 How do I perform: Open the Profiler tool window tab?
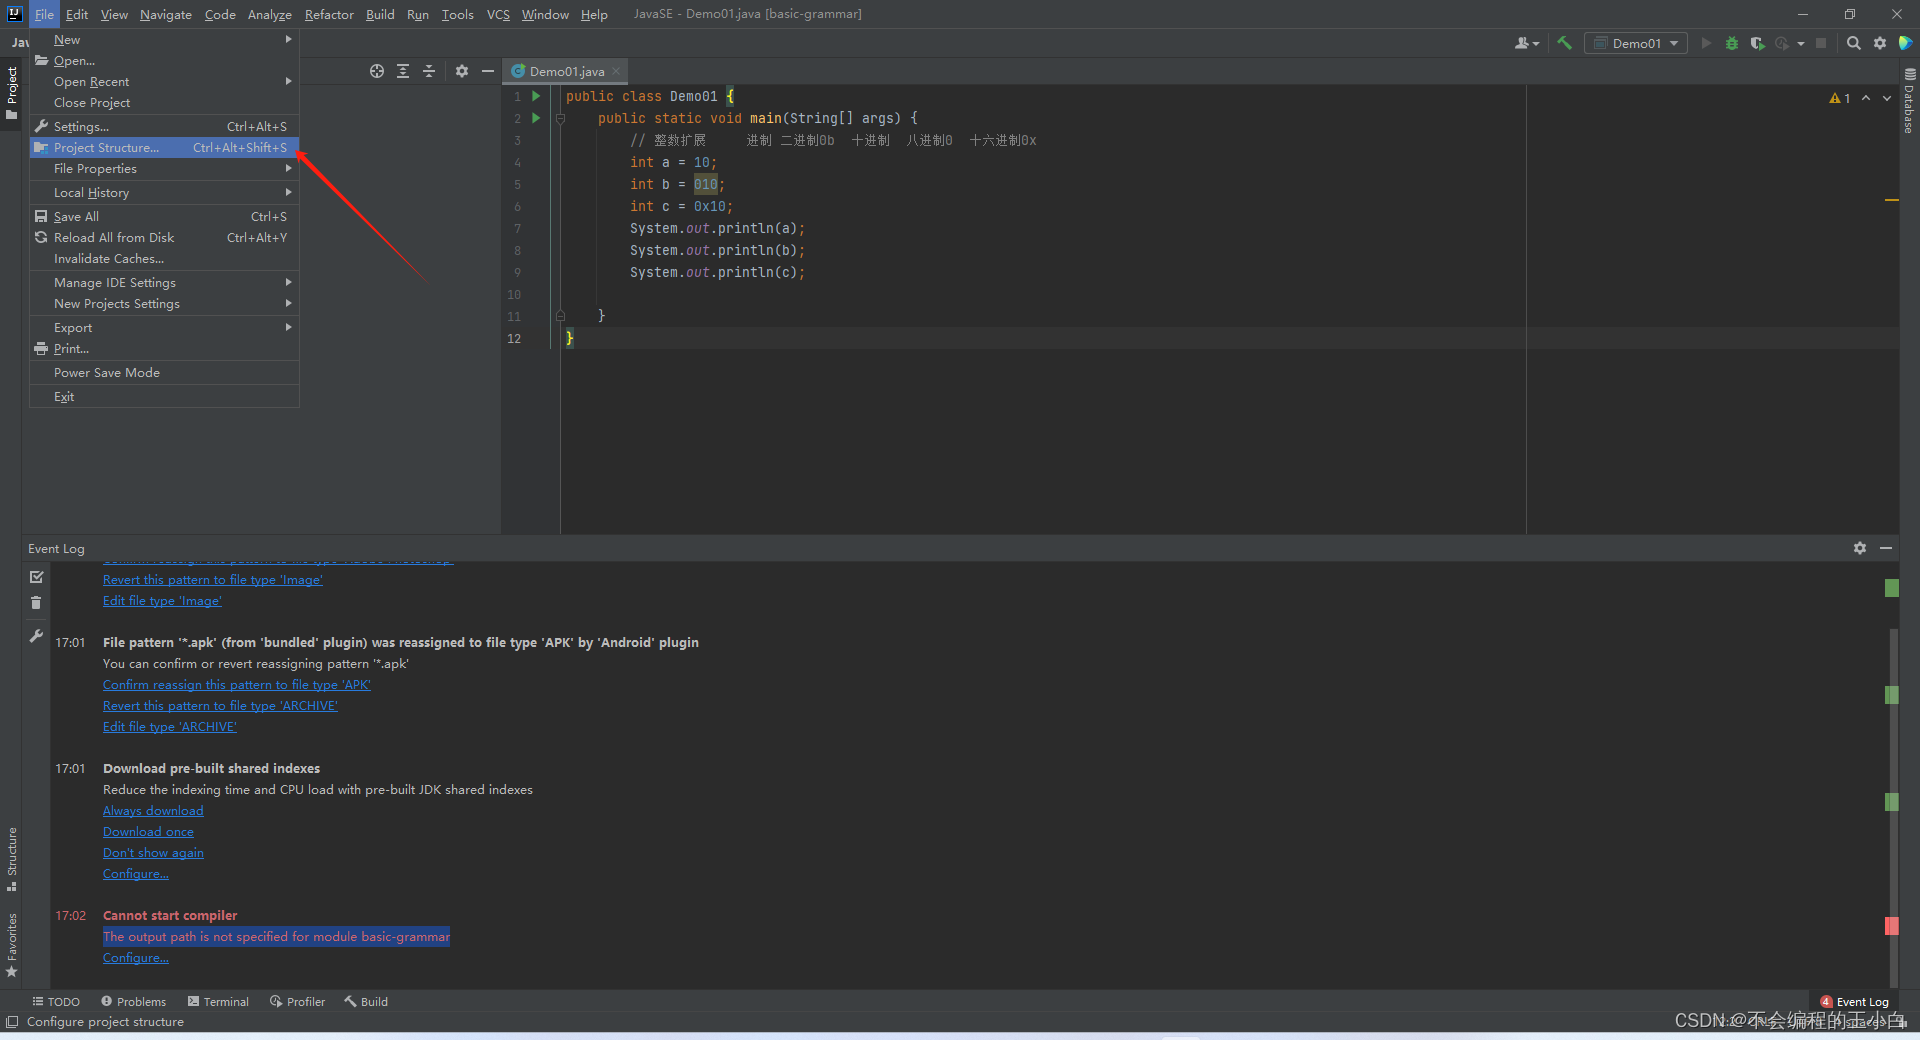298,1002
